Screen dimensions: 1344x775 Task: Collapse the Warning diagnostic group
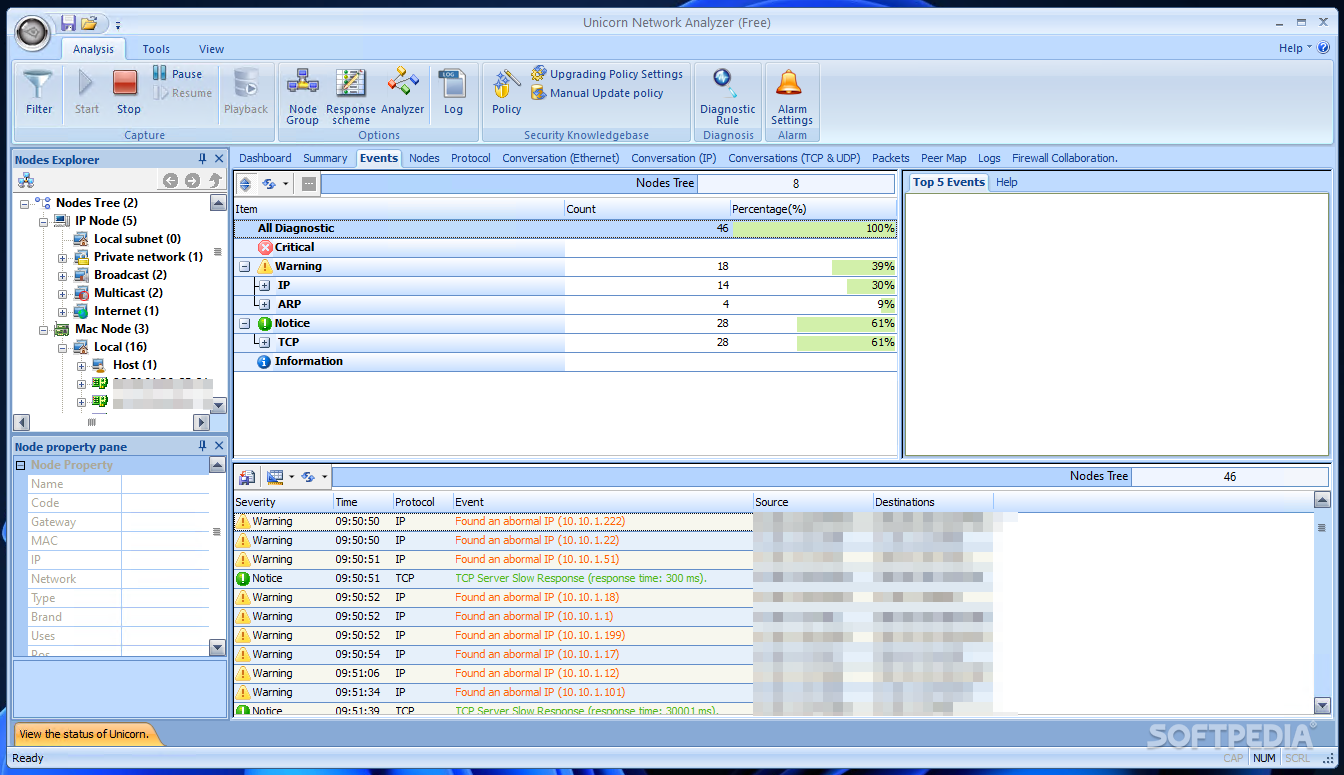point(245,267)
